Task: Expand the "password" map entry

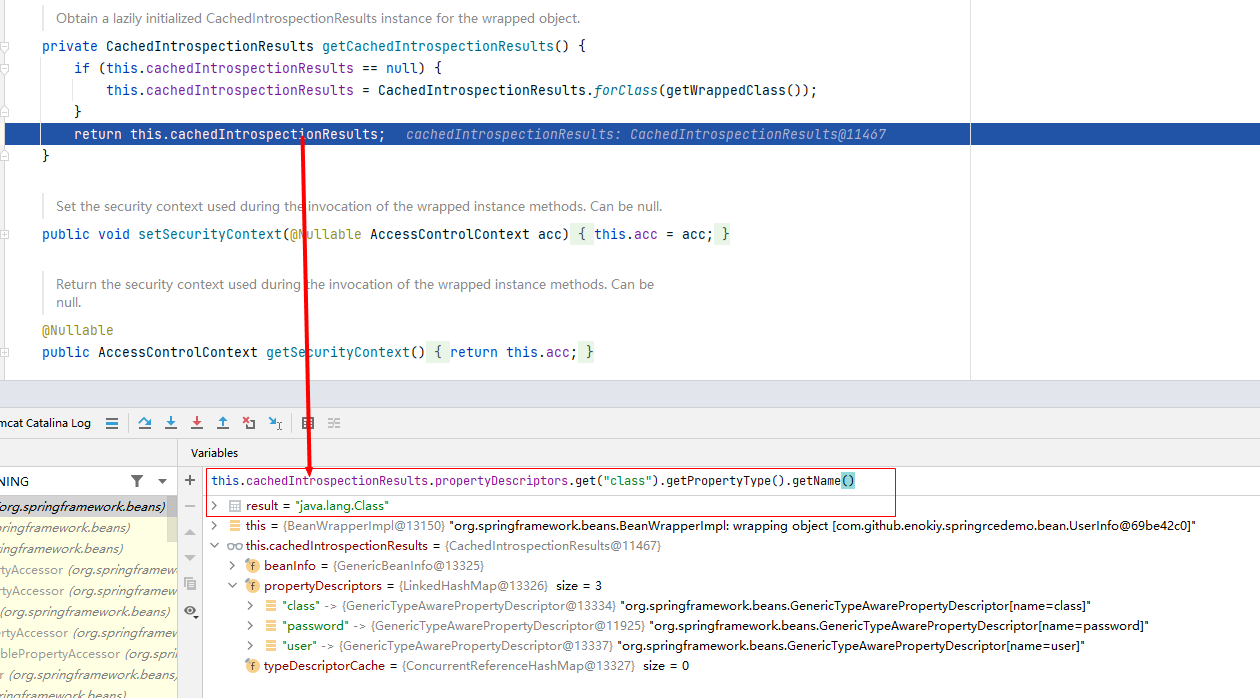Action: pos(251,626)
